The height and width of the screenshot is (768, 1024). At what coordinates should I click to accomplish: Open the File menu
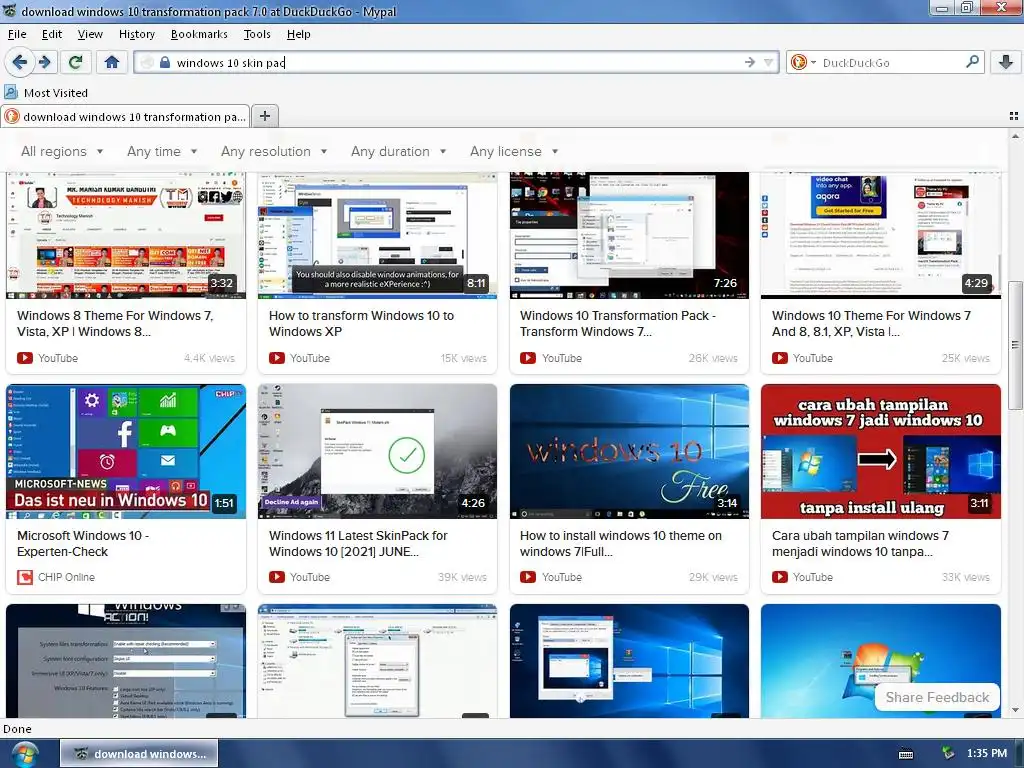[17, 34]
